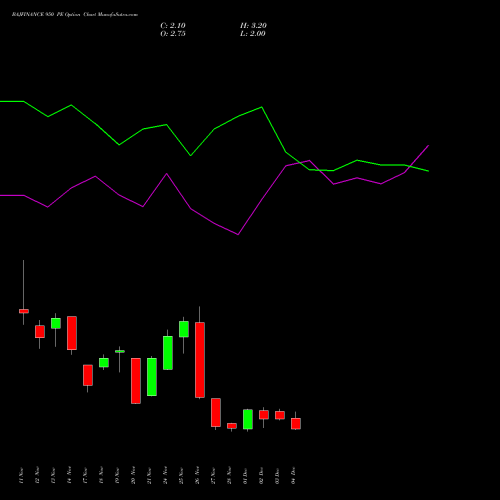Select the 24 Nov date label

165,476
